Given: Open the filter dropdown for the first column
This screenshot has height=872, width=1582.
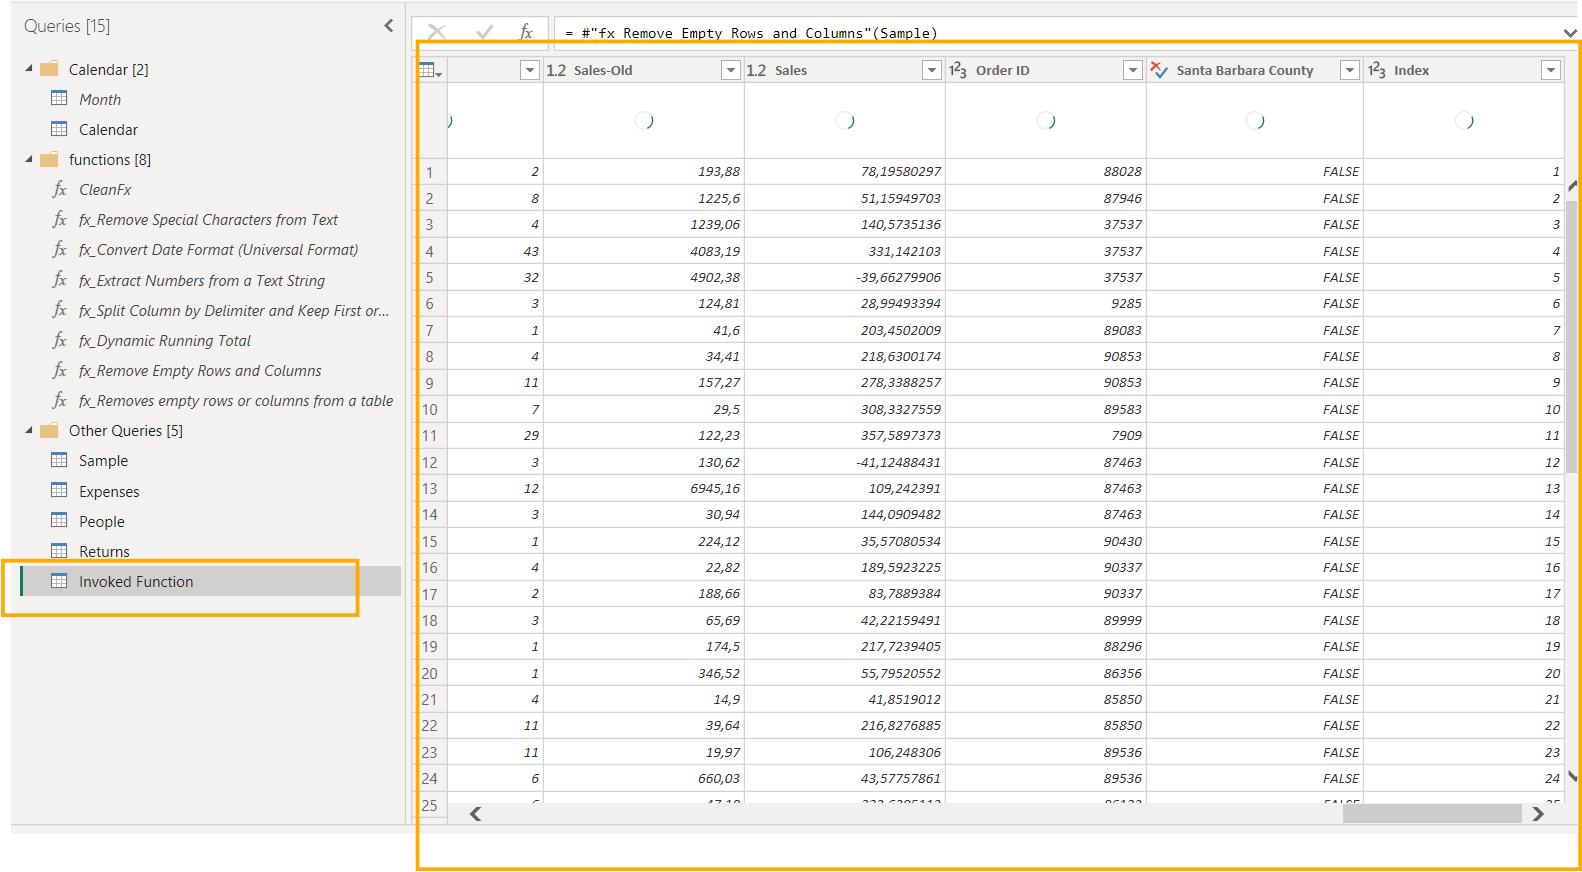Looking at the screenshot, I should pos(530,70).
